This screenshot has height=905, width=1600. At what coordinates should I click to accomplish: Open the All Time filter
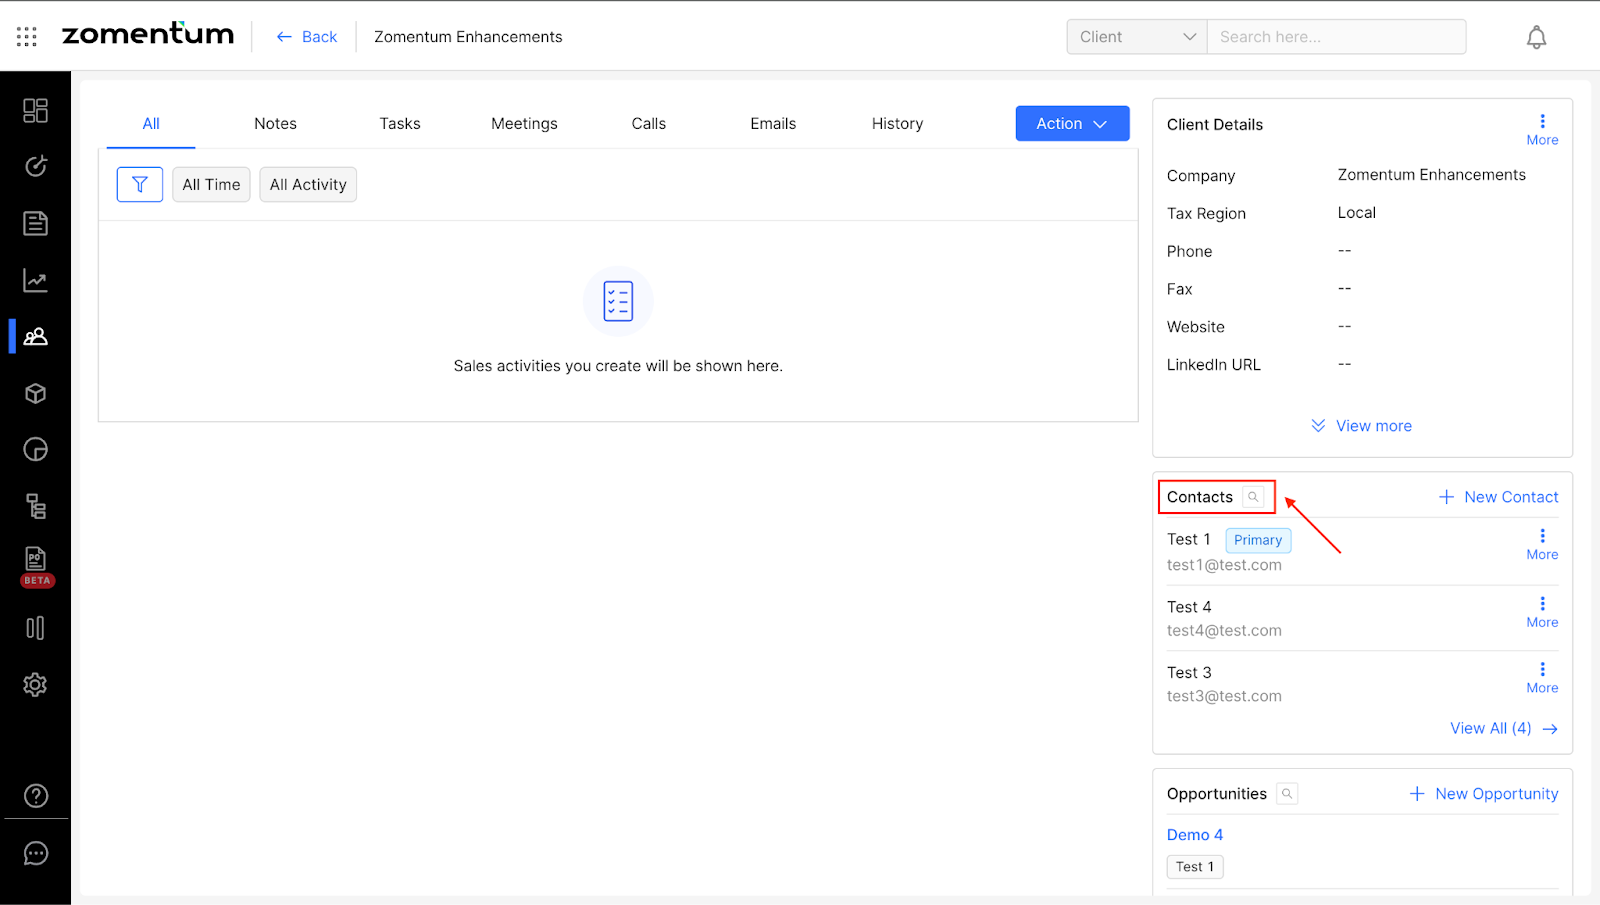(211, 185)
